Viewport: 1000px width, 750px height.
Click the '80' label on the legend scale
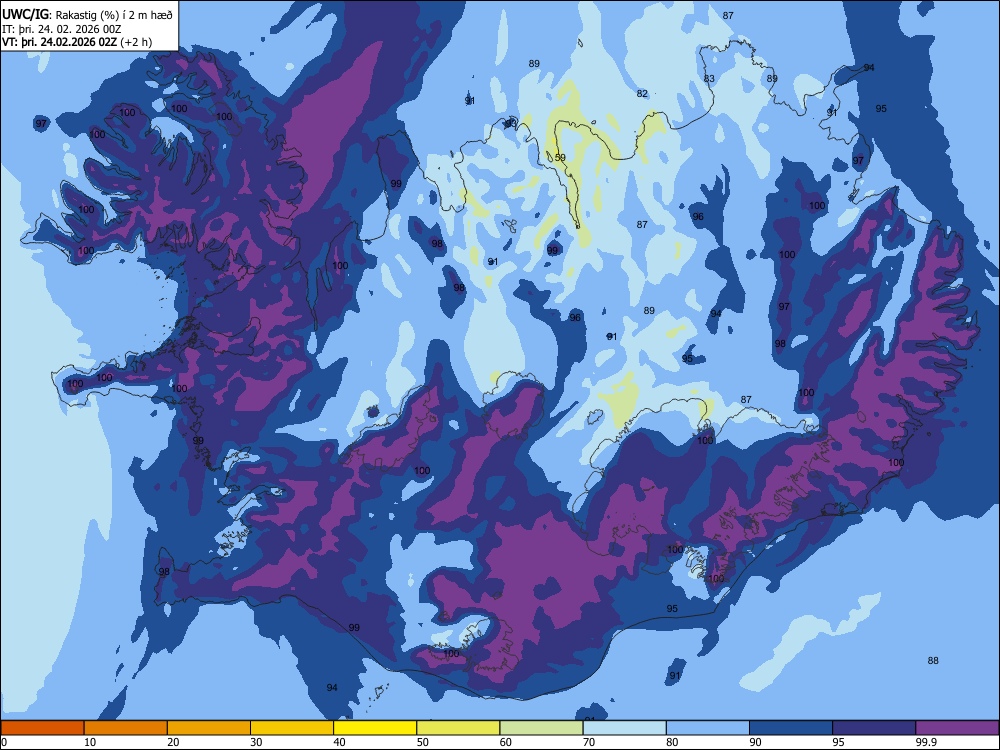672,742
